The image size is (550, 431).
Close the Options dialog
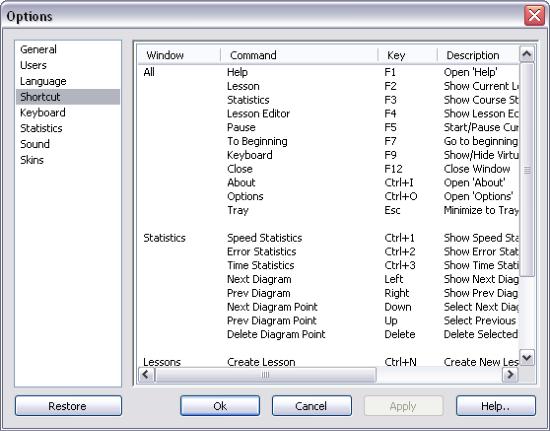534,15
